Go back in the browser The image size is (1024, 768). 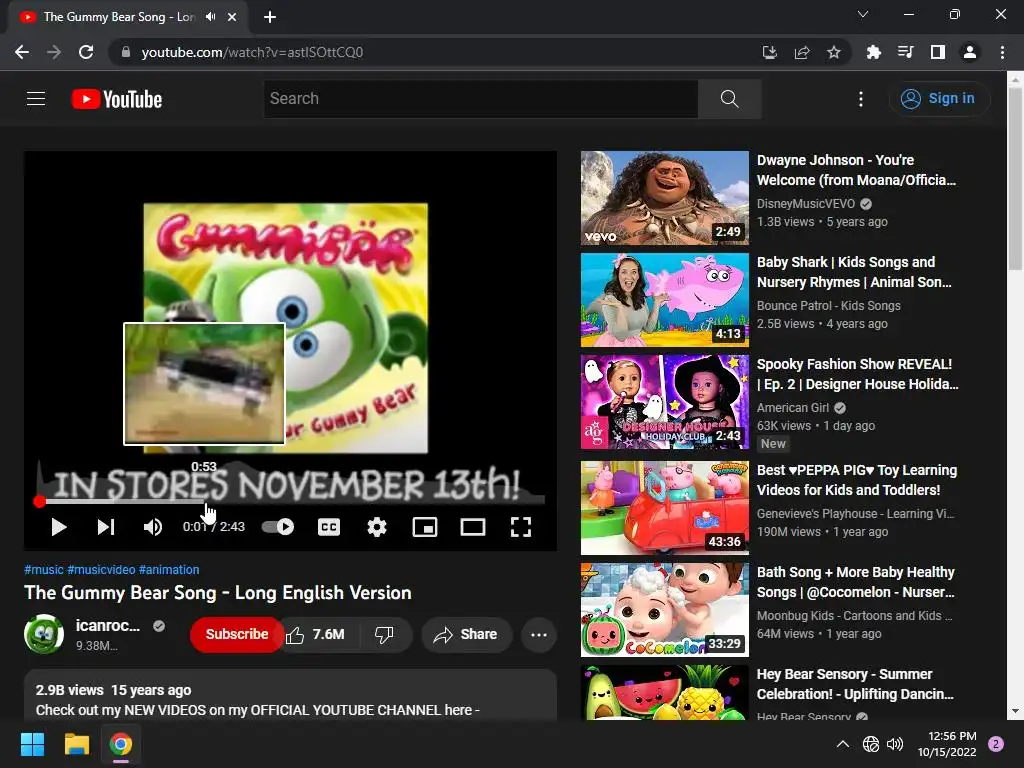click(22, 52)
